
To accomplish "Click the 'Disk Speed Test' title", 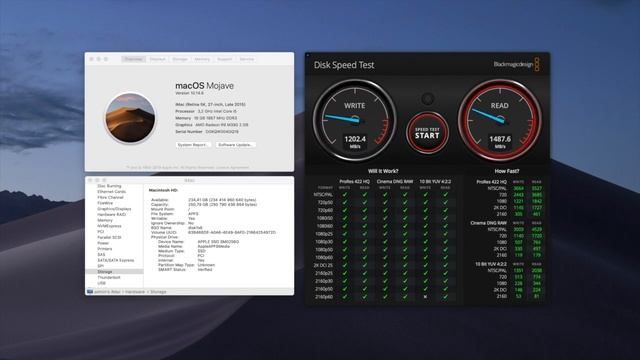I will (x=344, y=65).
